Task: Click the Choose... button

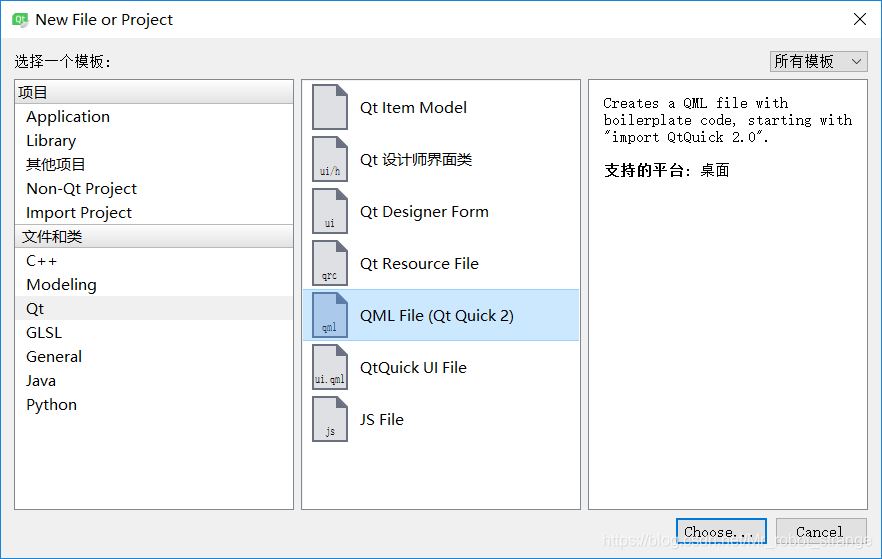Action: tap(721, 531)
